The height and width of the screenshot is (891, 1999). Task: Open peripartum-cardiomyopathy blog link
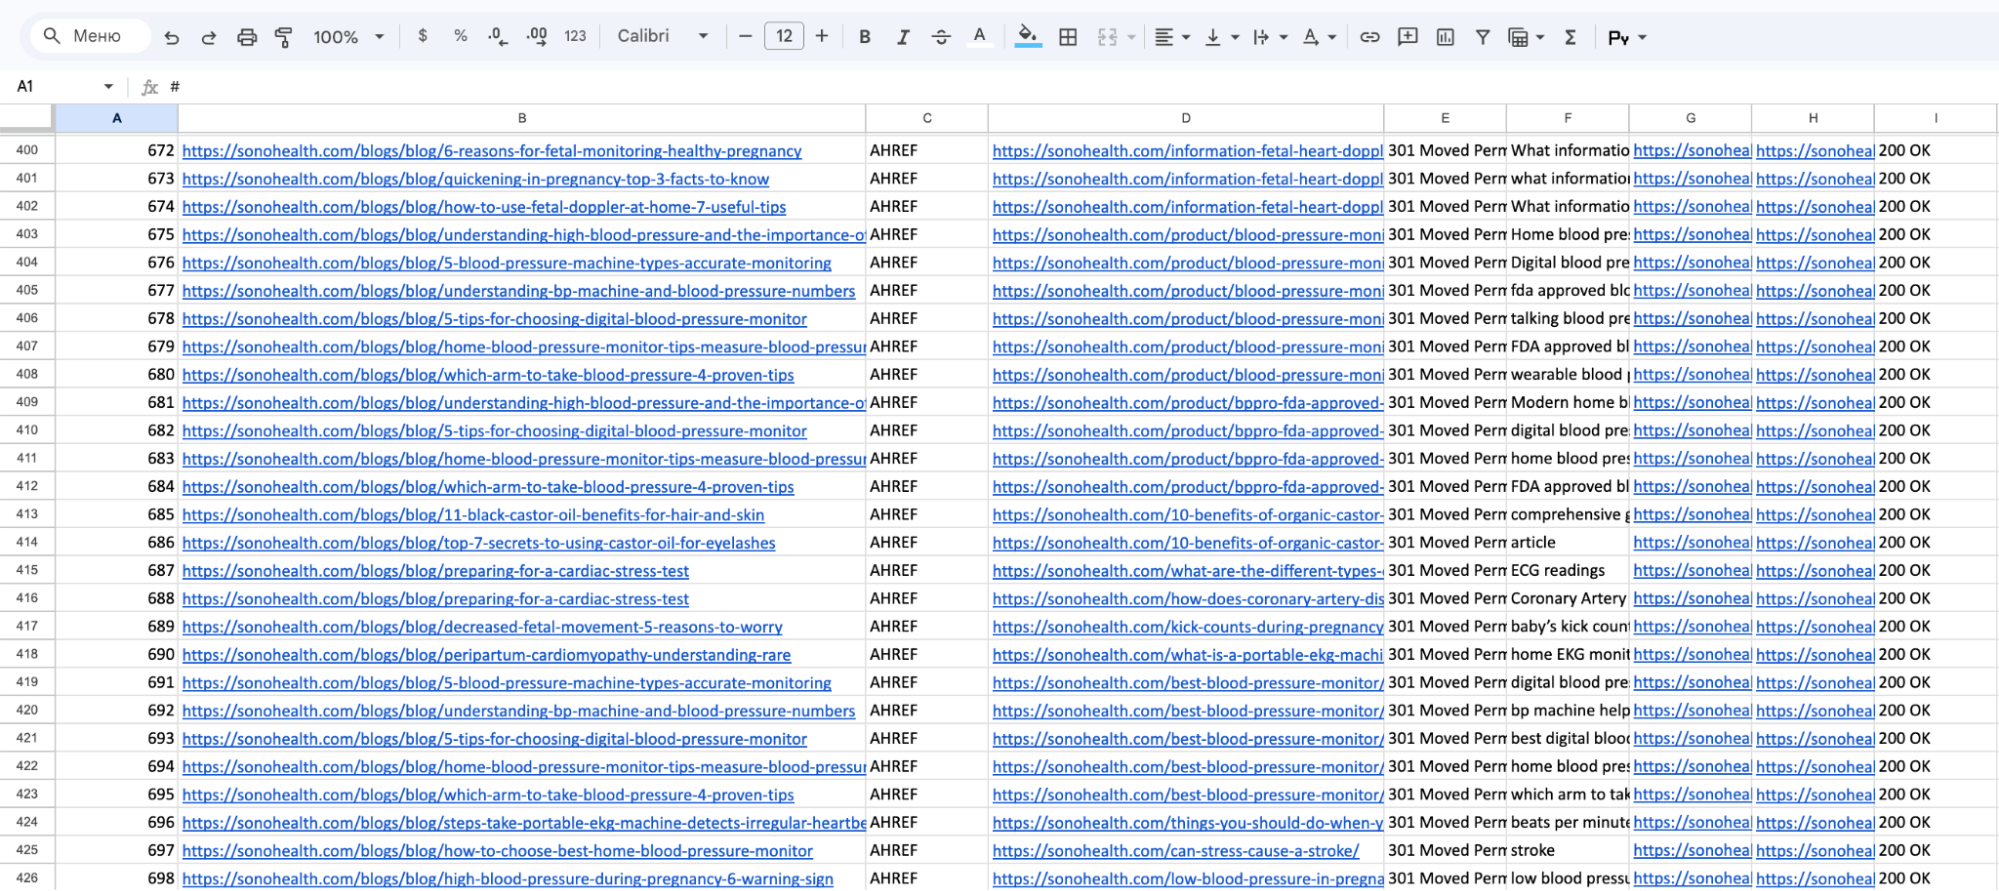pyautogui.click(x=486, y=655)
